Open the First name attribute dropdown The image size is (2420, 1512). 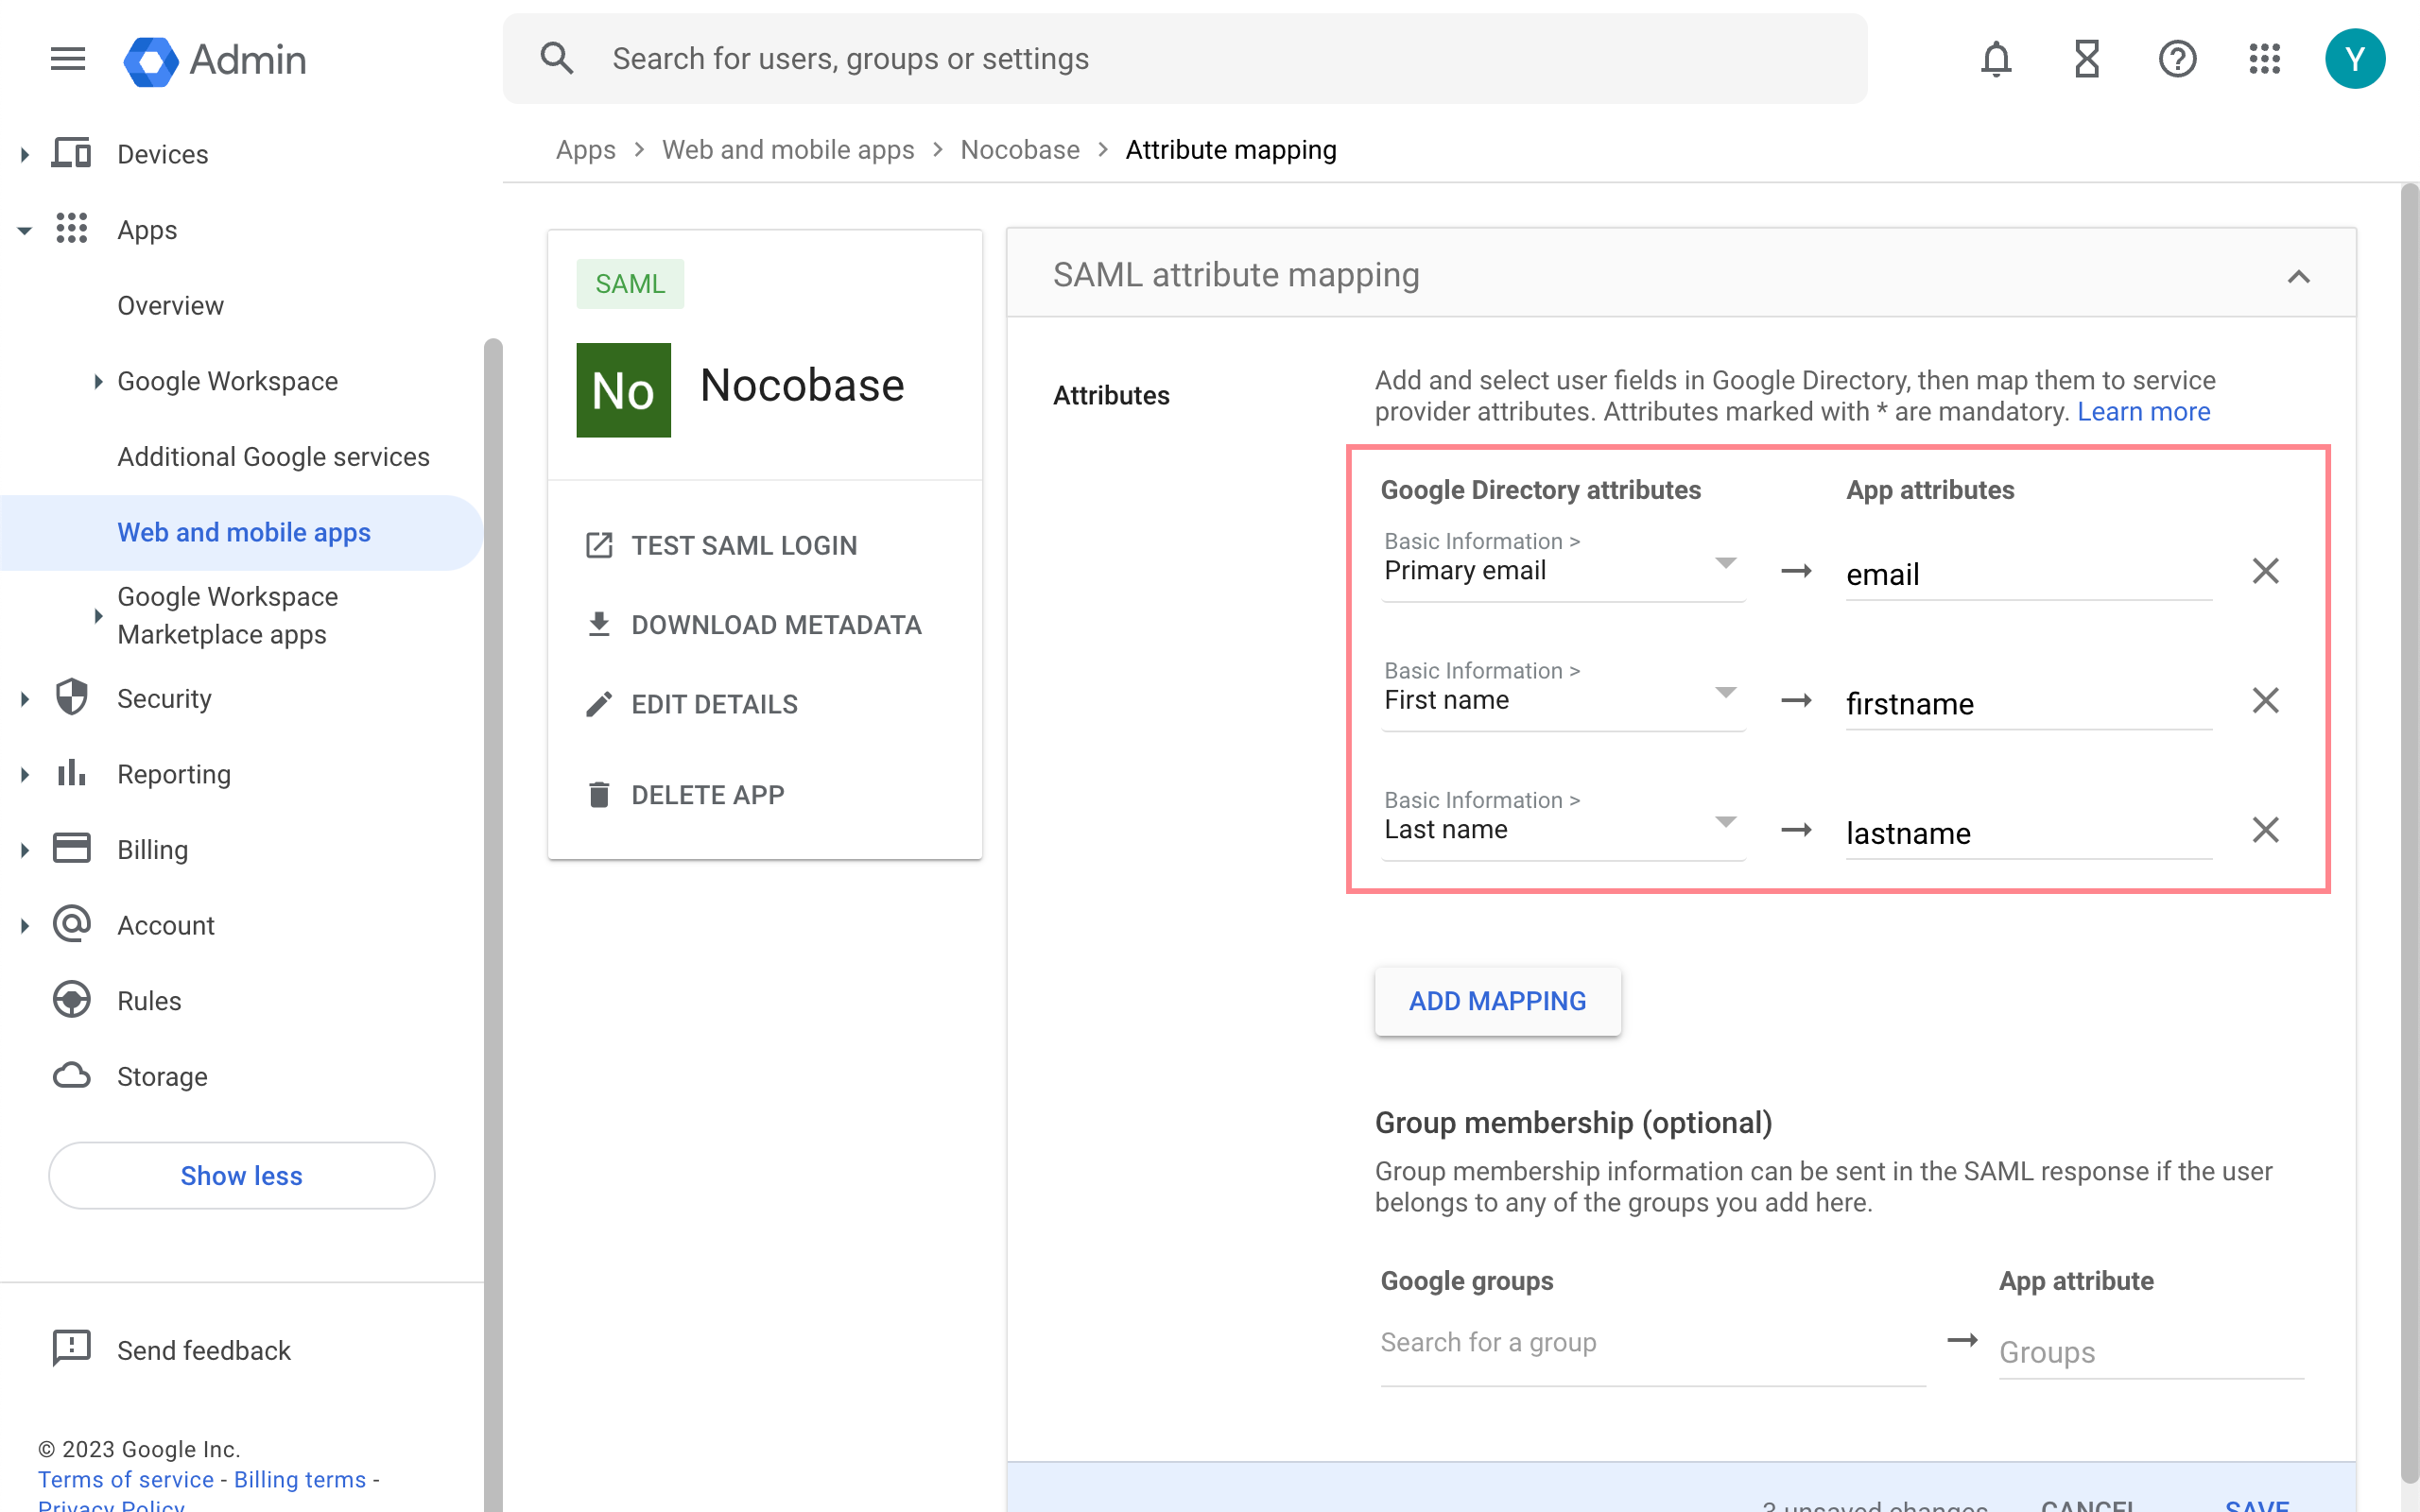tap(1562, 698)
